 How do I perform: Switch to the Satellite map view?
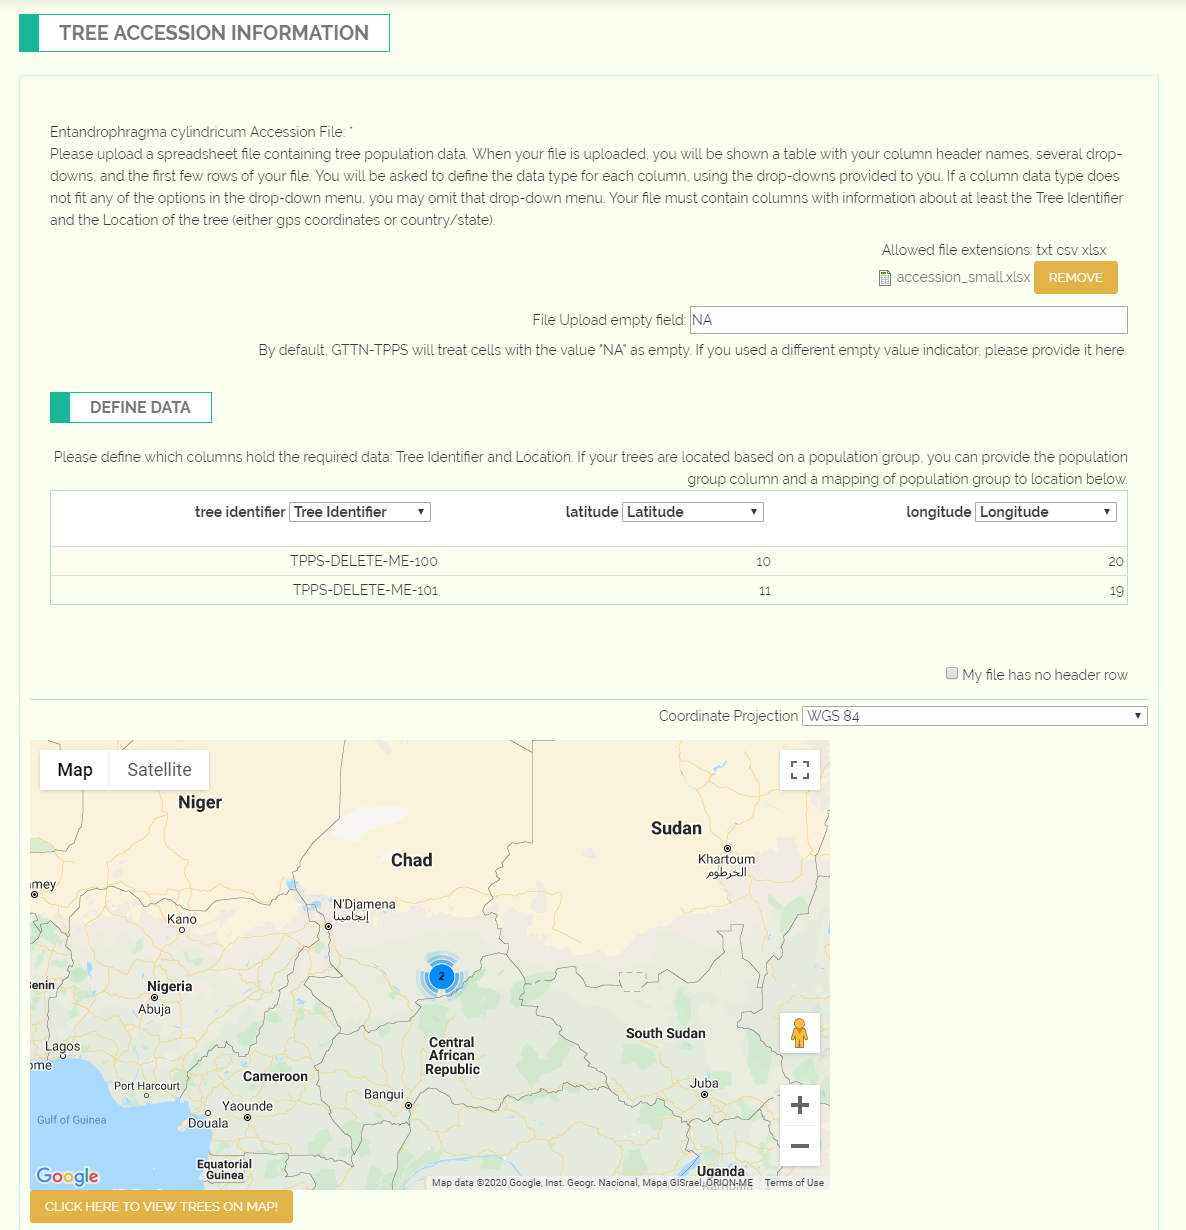point(159,770)
